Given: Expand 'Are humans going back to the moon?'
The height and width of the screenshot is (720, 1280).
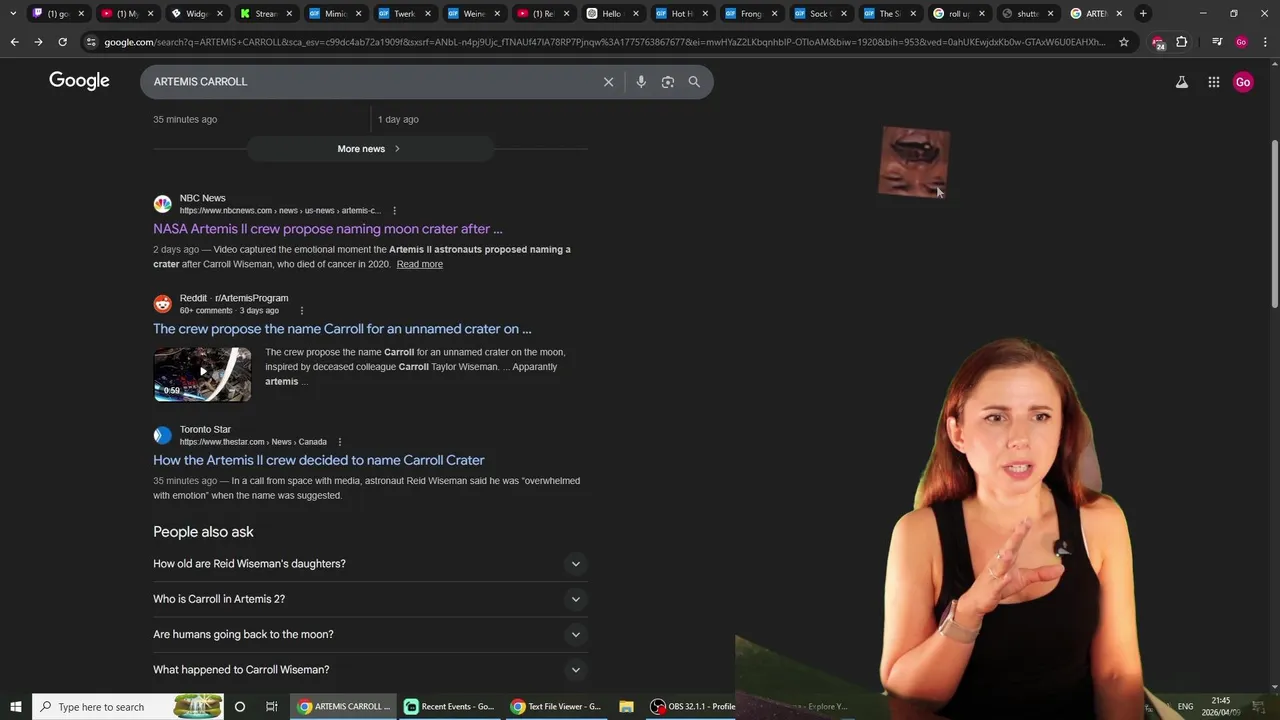Looking at the screenshot, I should pyautogui.click(x=370, y=634).
